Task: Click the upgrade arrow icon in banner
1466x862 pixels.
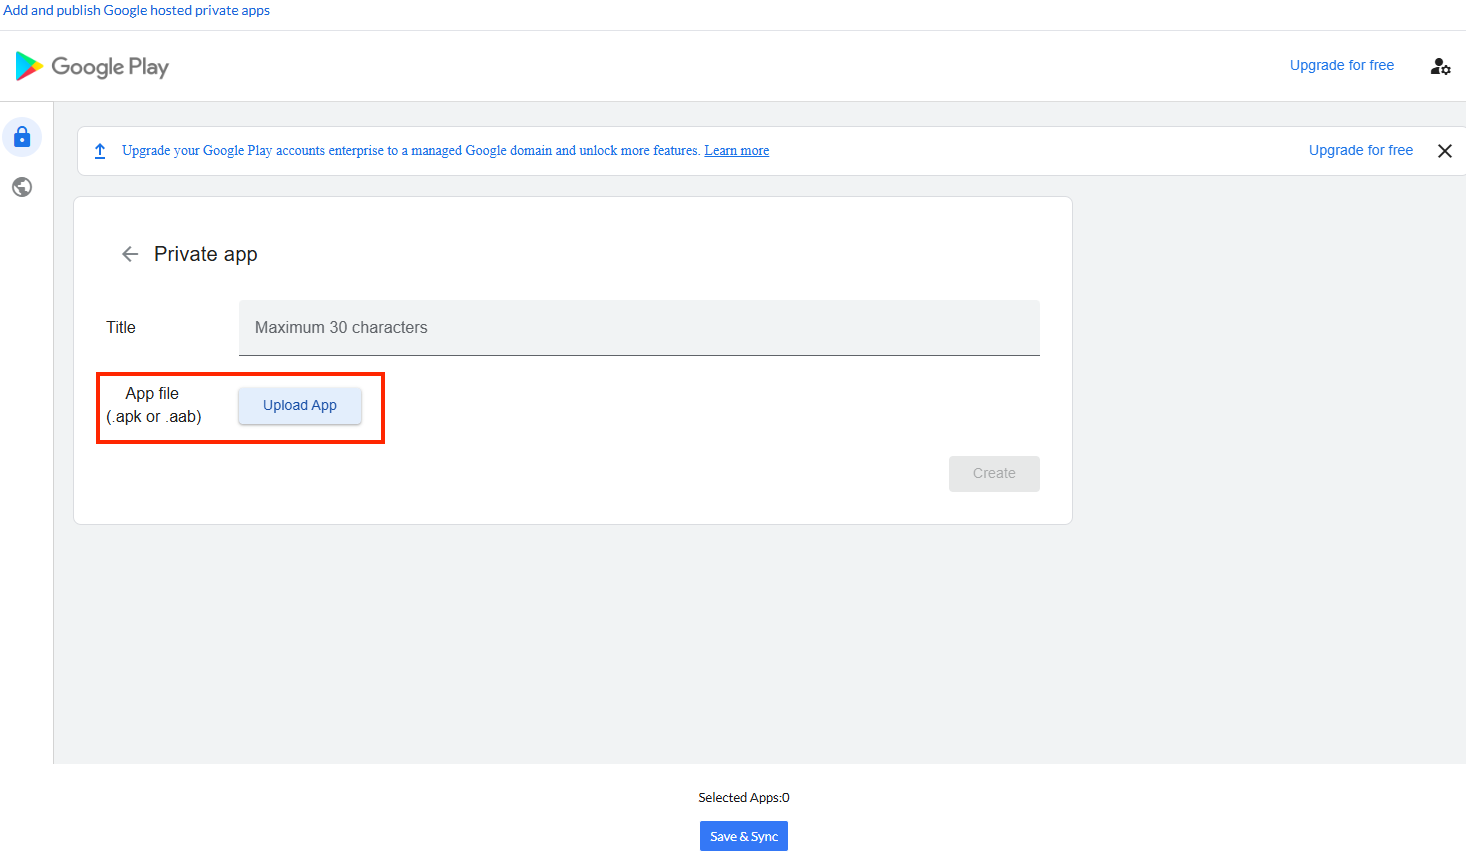Action: point(100,151)
